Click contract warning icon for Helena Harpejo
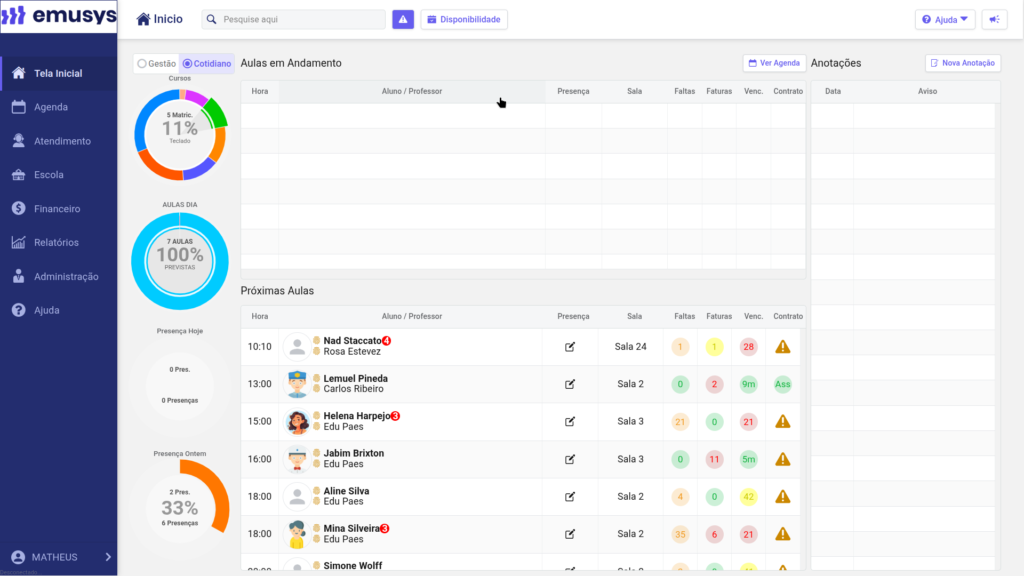Viewport: 1024px width, 576px height. (x=783, y=422)
